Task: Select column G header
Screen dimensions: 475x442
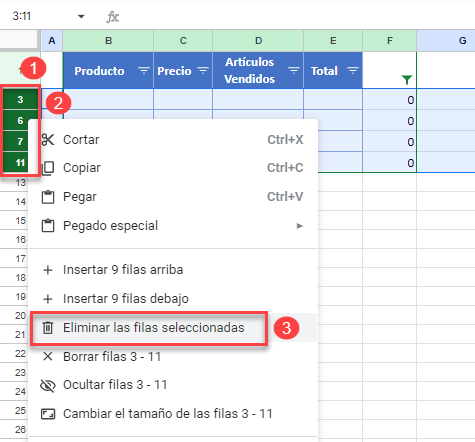Action: coord(446,41)
